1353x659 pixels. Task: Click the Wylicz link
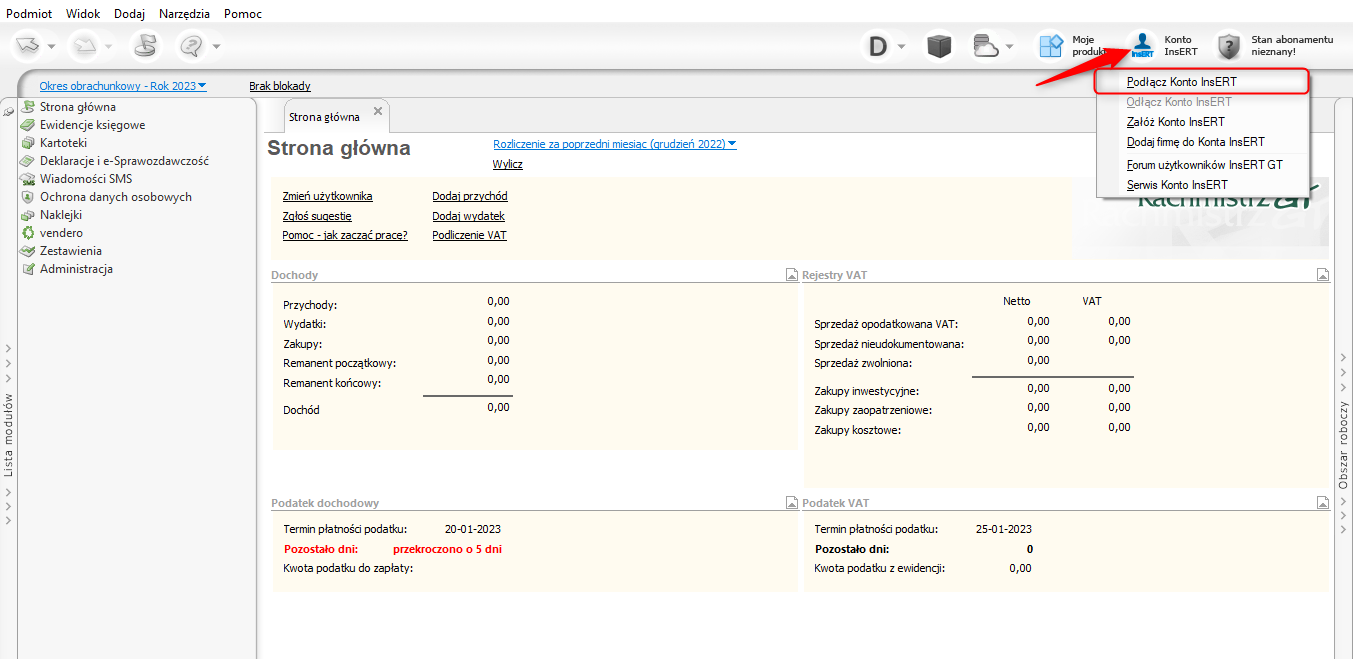tap(508, 164)
